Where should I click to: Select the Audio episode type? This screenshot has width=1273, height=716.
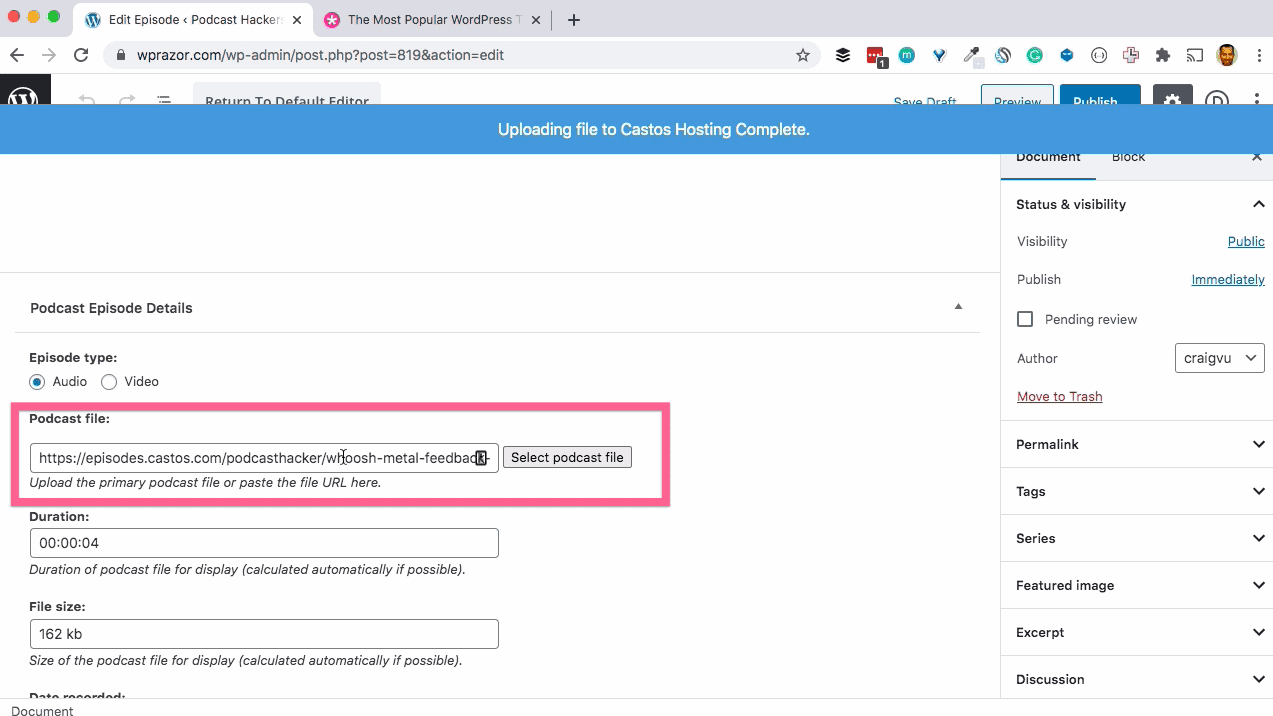click(x=35, y=381)
